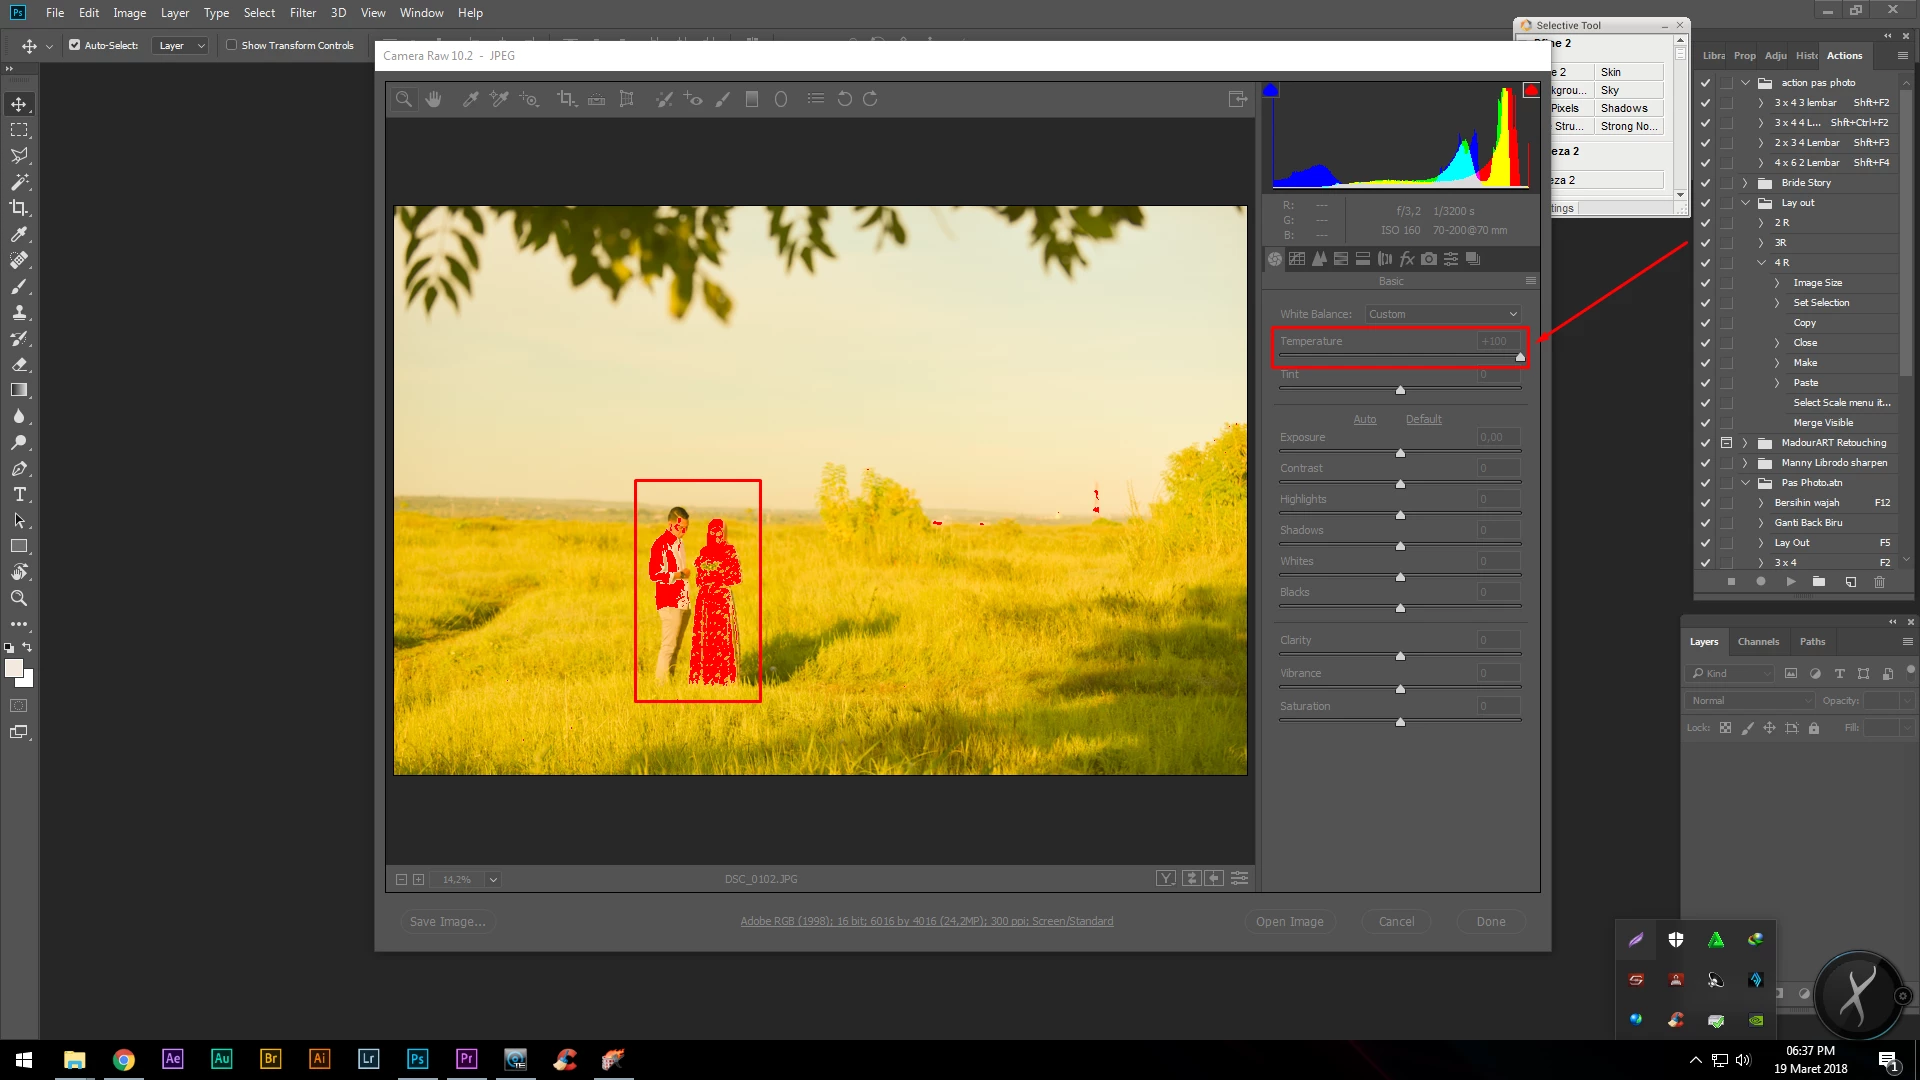Click the White Balance eyedropper tool

click(470, 99)
